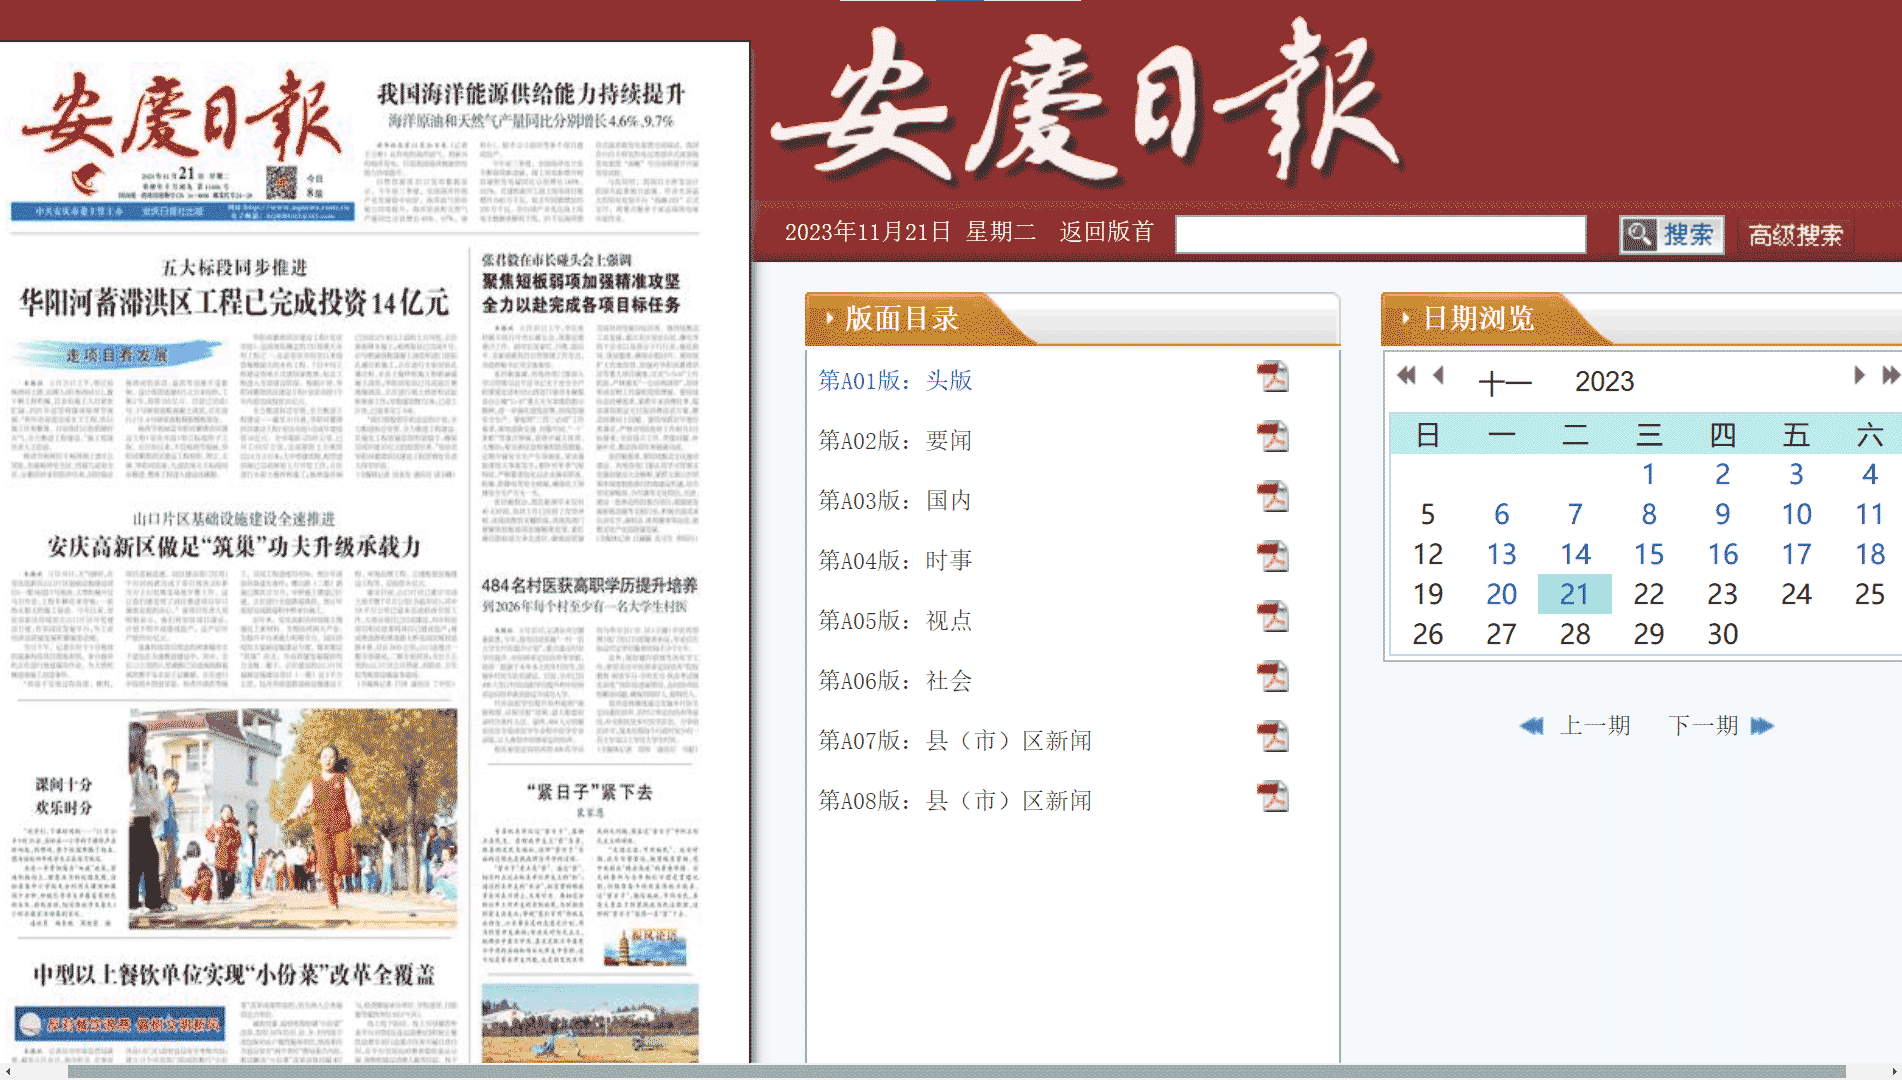This screenshot has height=1080, width=1902.
Task: Click 返回版首 link
Action: click(x=1106, y=232)
